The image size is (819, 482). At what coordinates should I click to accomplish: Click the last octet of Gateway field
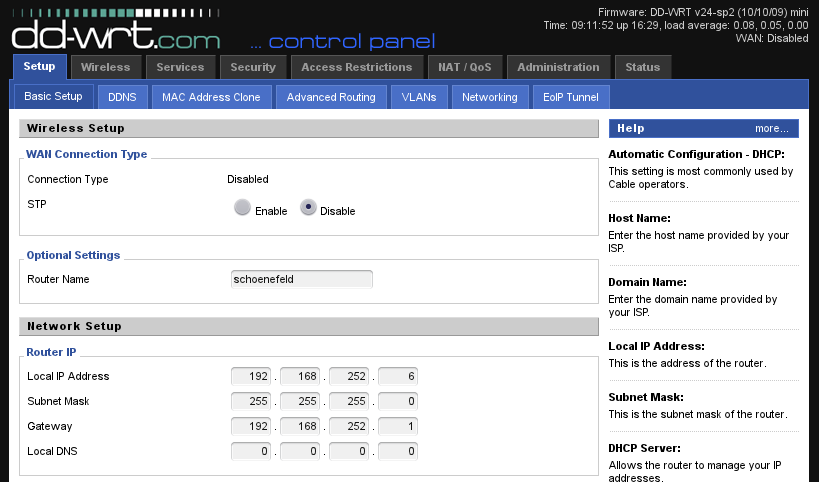pyautogui.click(x=398, y=426)
